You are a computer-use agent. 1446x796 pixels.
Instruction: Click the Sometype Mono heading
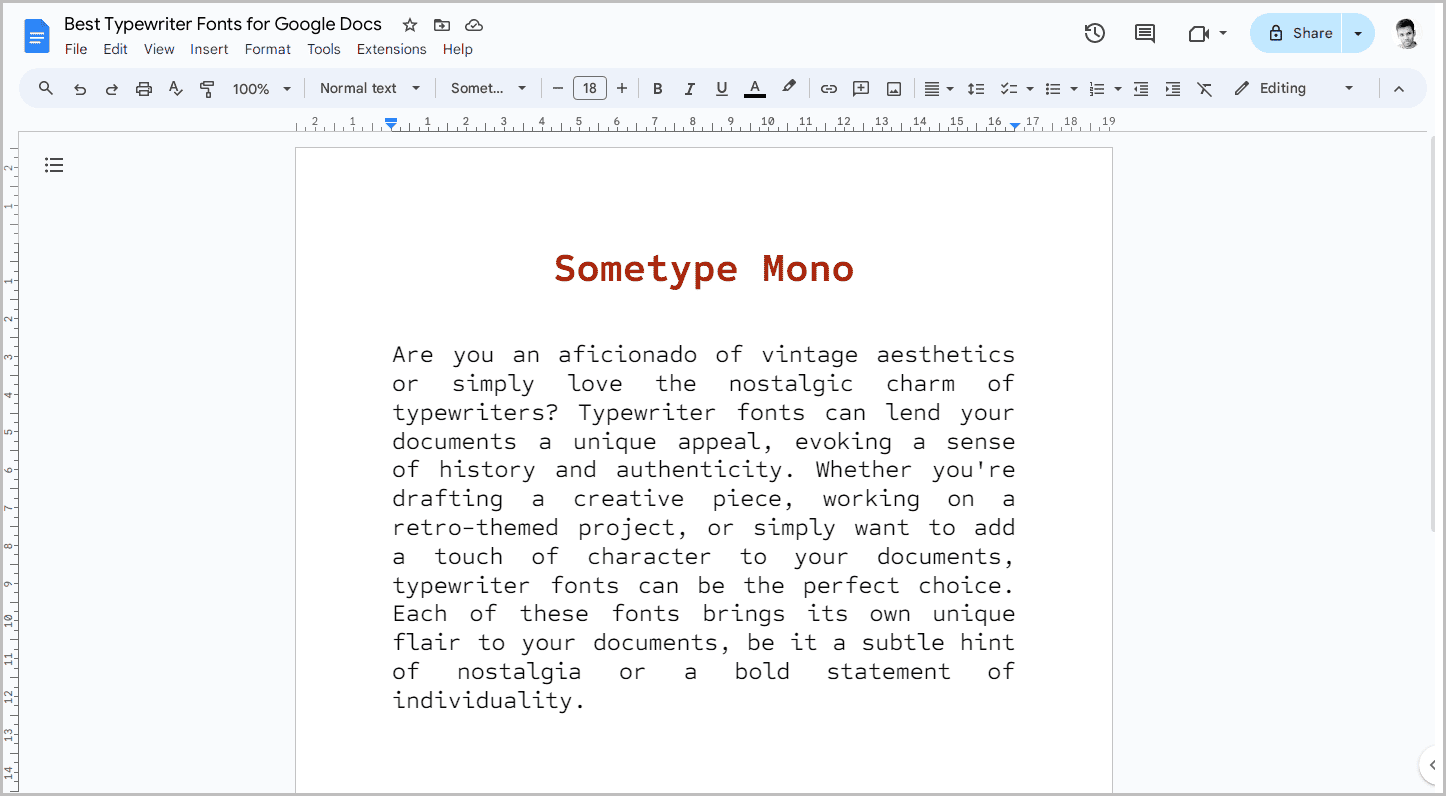point(704,268)
